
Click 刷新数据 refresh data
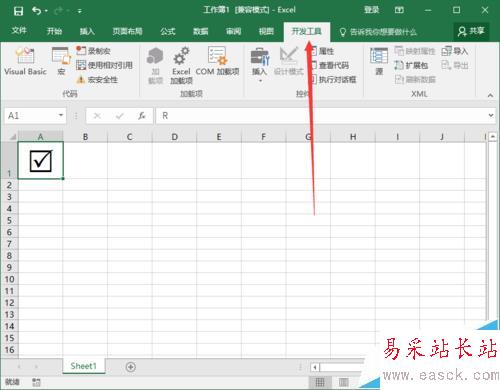pos(415,79)
